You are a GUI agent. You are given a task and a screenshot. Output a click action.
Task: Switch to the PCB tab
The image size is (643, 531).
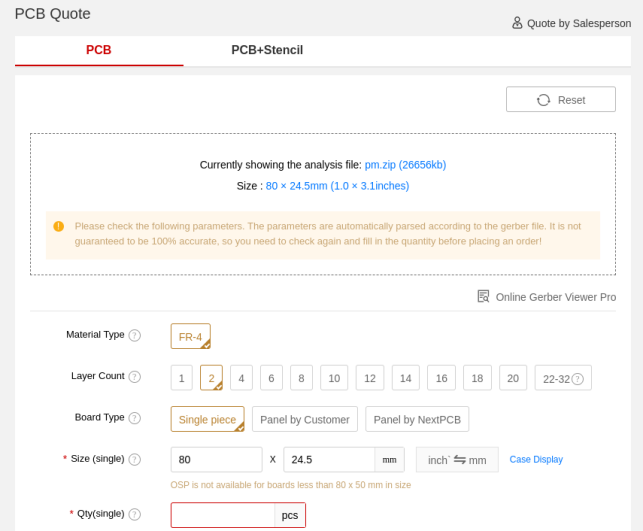[98, 50]
